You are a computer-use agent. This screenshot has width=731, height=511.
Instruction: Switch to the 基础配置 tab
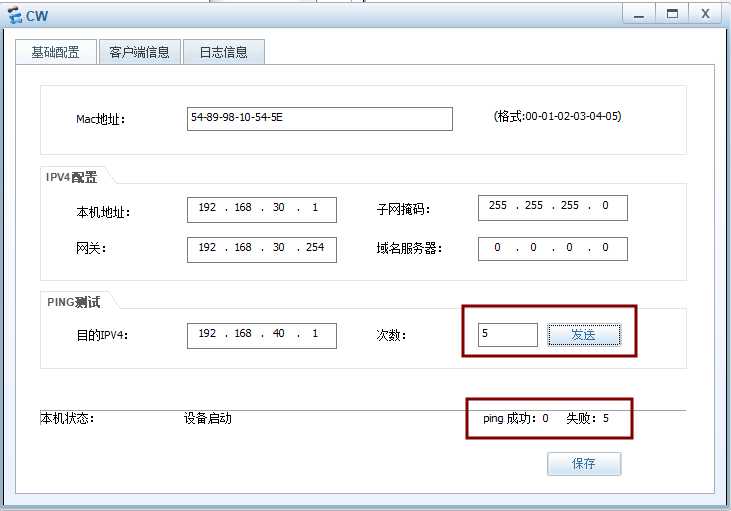pos(56,52)
